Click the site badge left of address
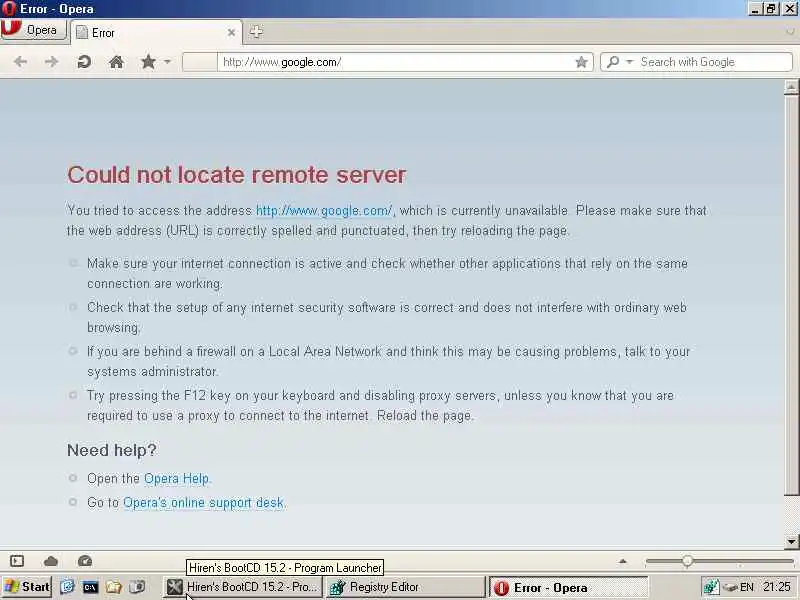800x600 pixels. pos(199,62)
